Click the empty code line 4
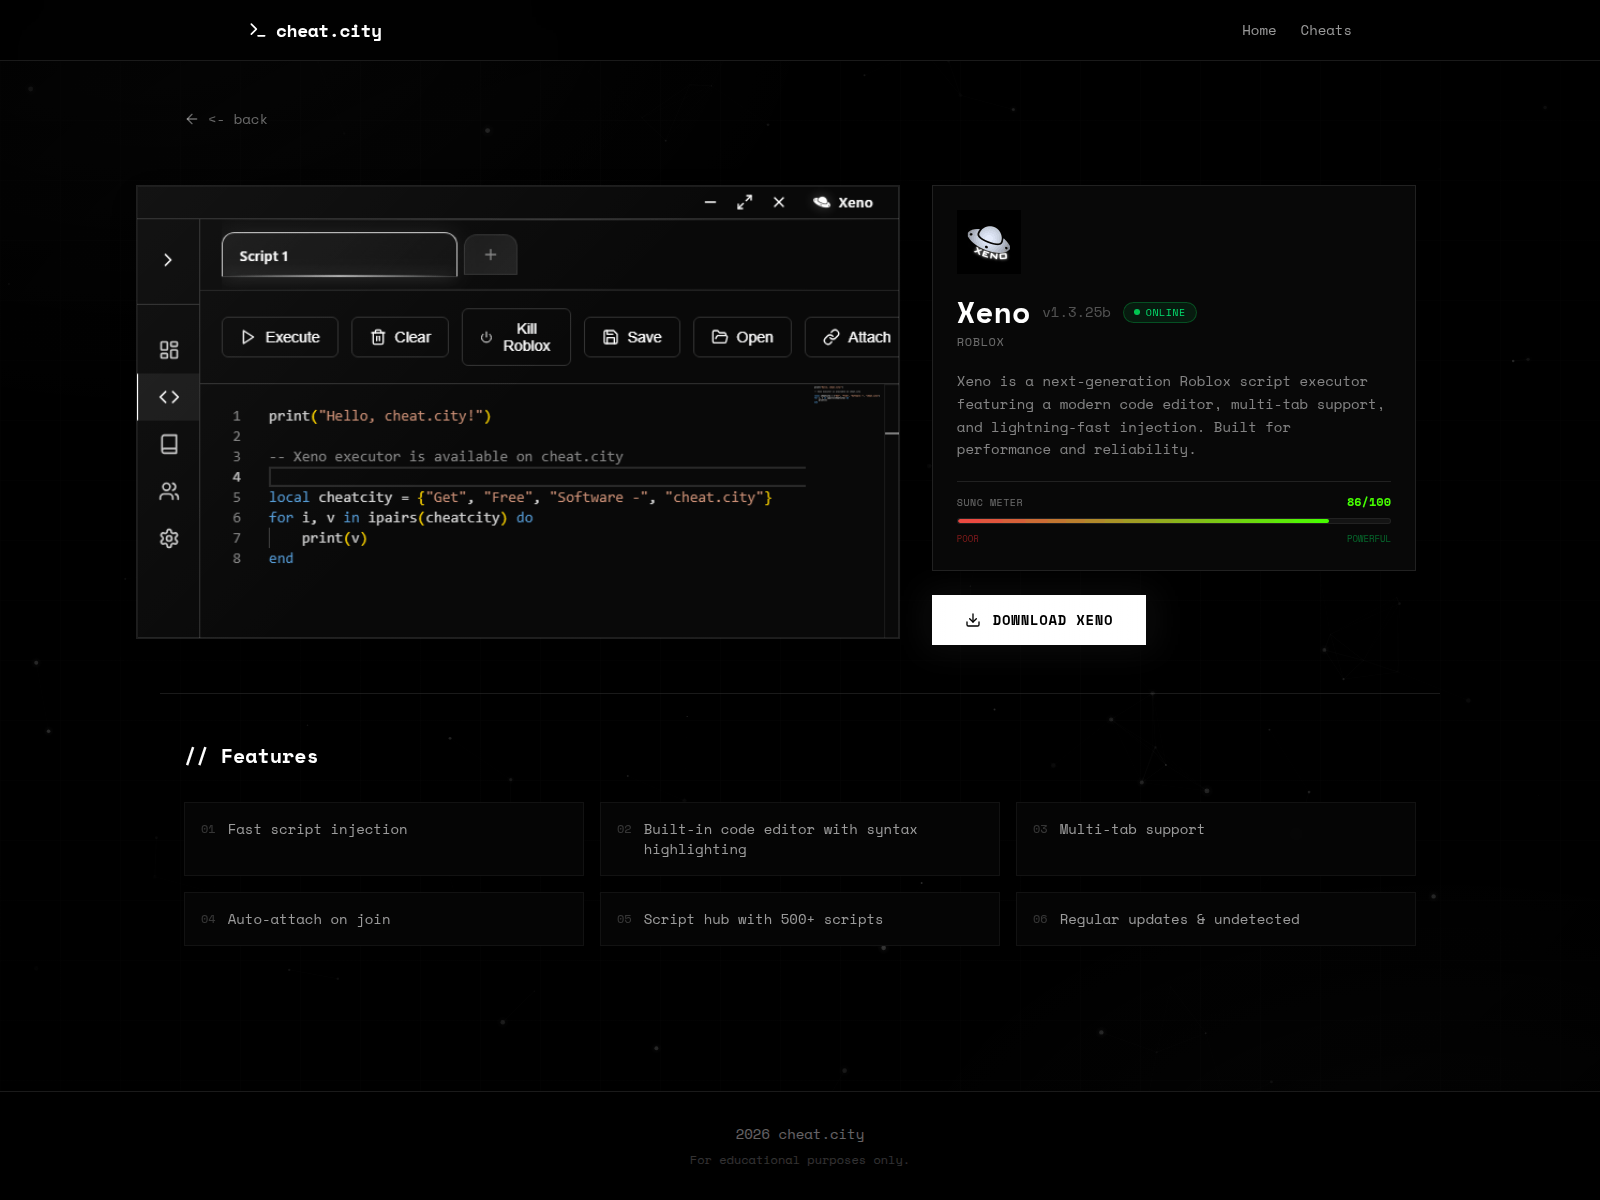 [x=537, y=477]
